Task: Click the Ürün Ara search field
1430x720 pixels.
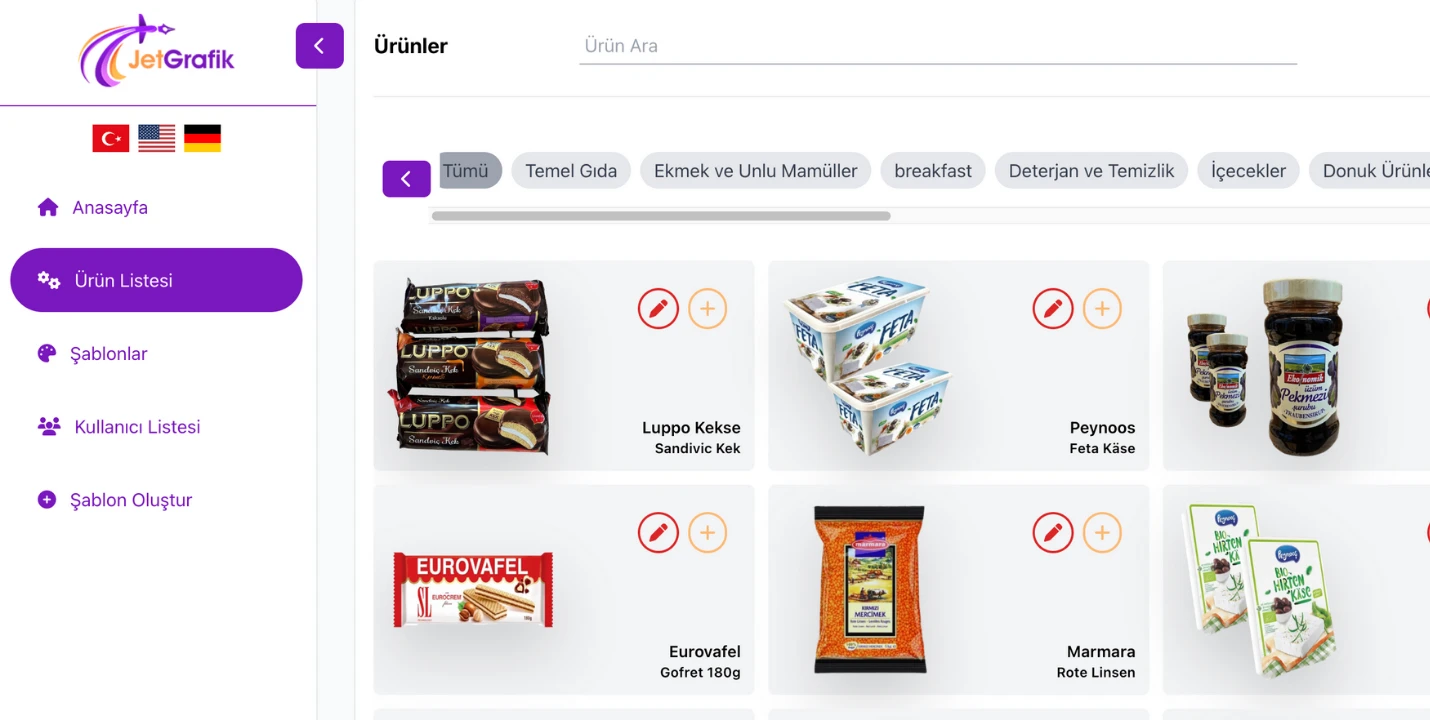Action: [x=938, y=46]
